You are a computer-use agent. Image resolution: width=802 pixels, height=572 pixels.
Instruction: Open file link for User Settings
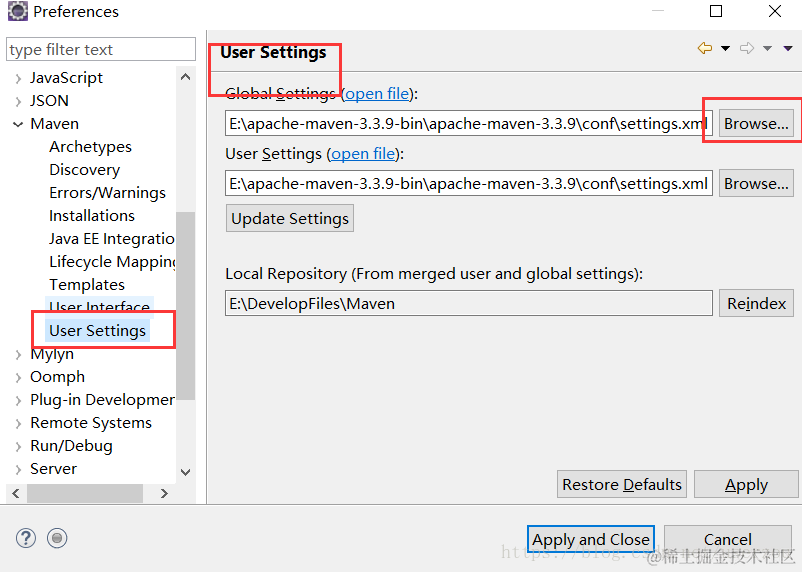[x=363, y=154]
